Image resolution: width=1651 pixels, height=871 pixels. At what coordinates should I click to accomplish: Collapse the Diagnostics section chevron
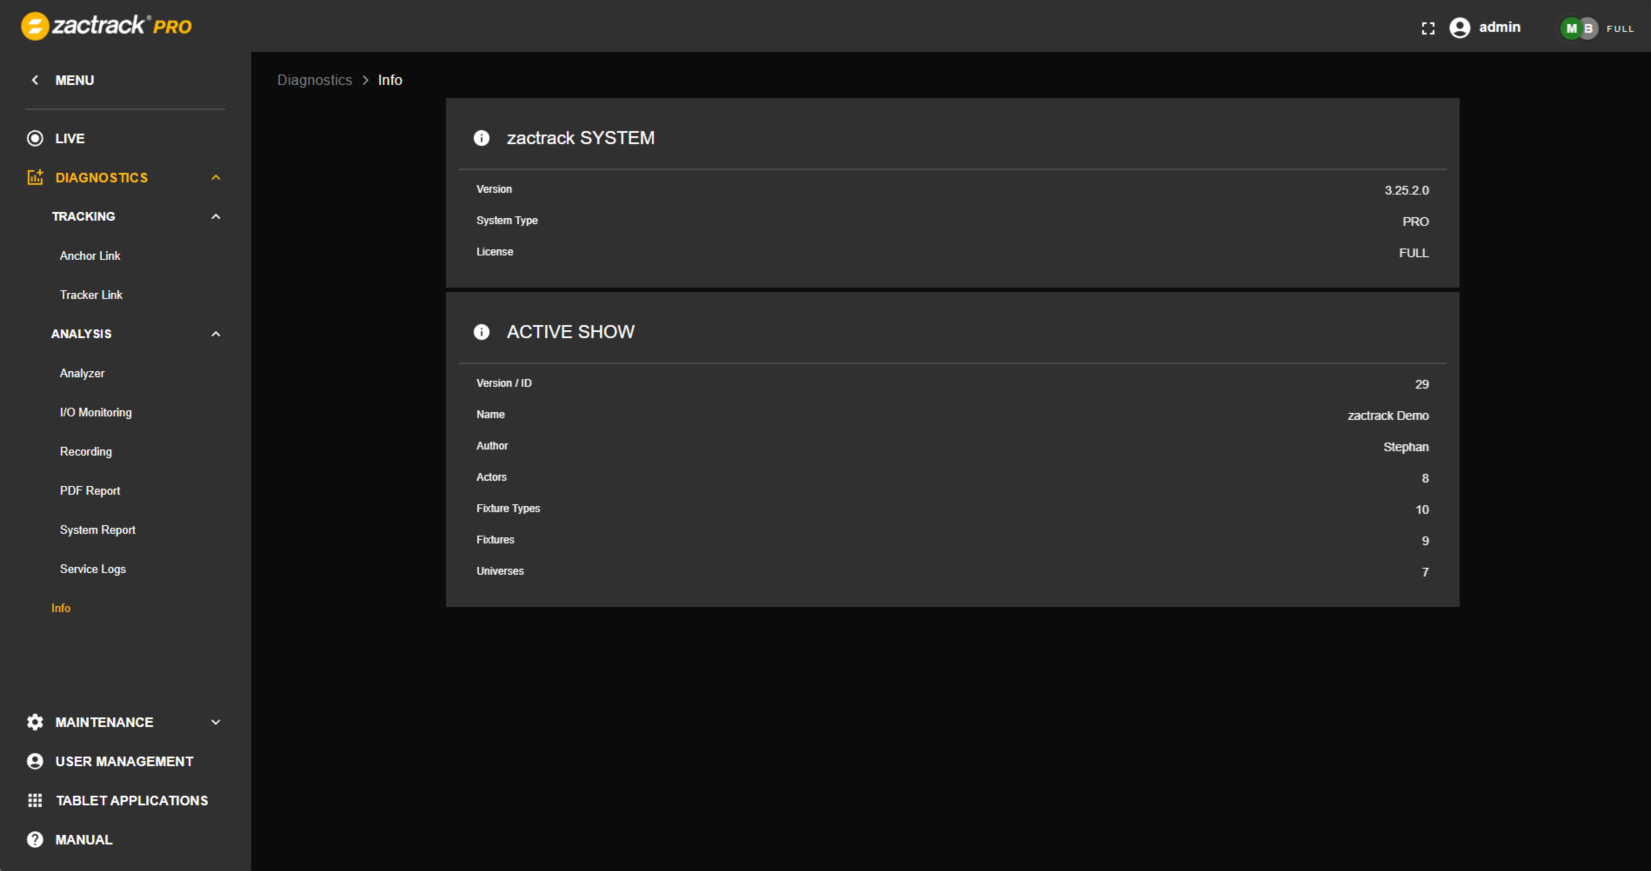(215, 177)
